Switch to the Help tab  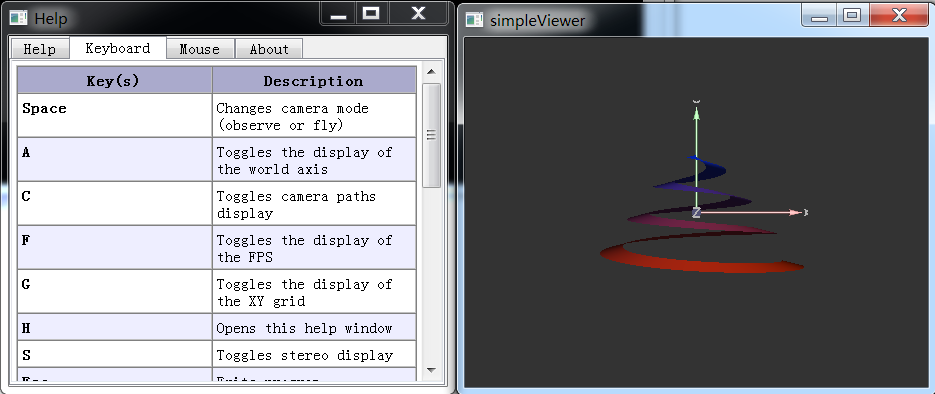[x=40, y=49]
